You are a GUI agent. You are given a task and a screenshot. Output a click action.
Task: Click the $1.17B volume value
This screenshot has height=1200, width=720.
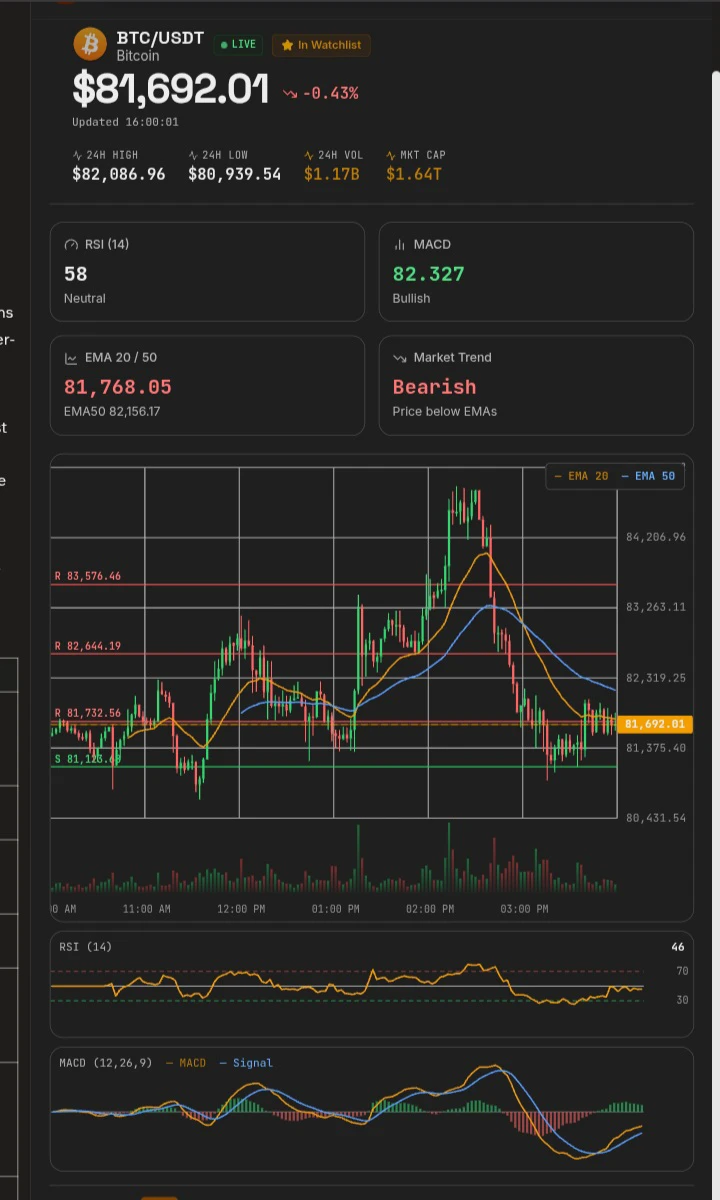tap(332, 174)
